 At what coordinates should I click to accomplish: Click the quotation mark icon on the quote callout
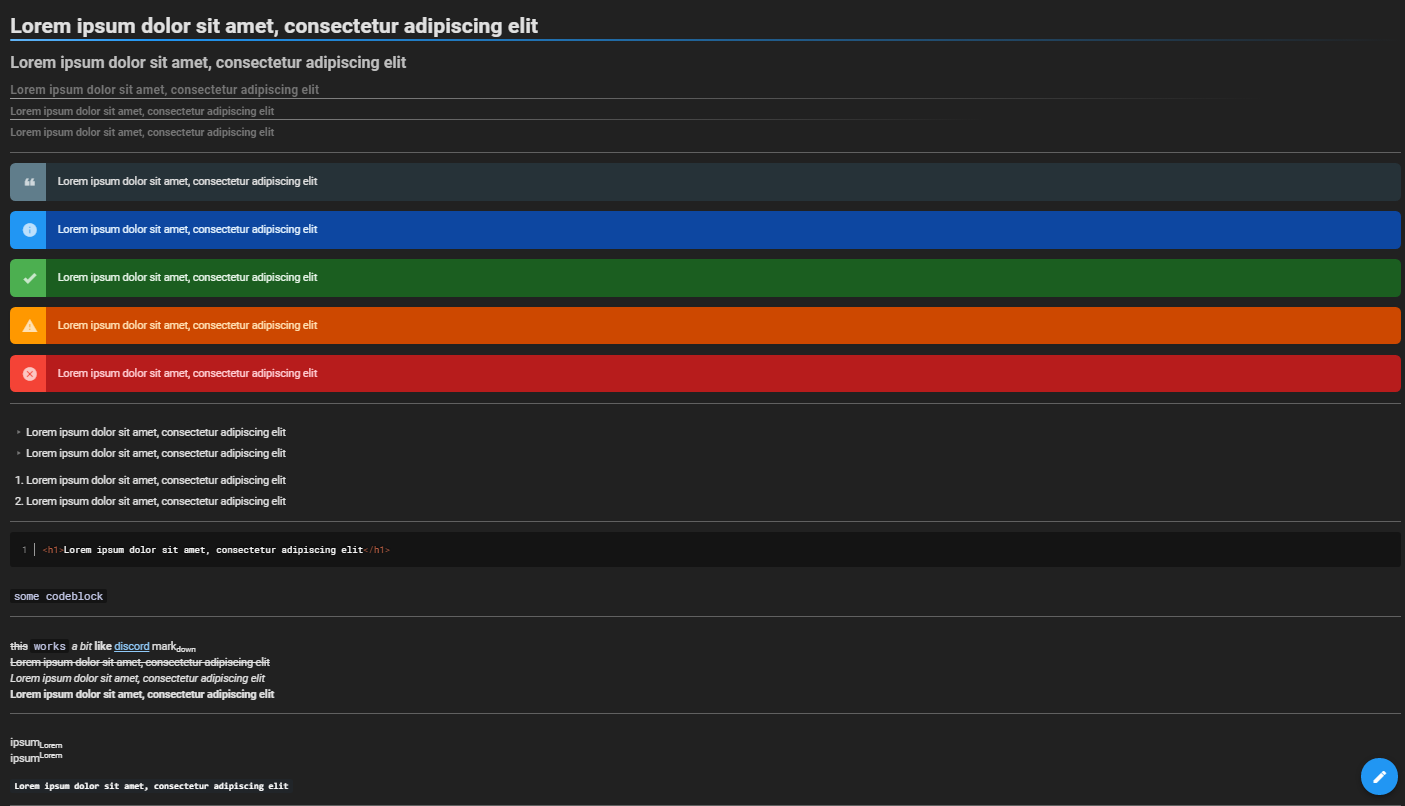point(27,181)
